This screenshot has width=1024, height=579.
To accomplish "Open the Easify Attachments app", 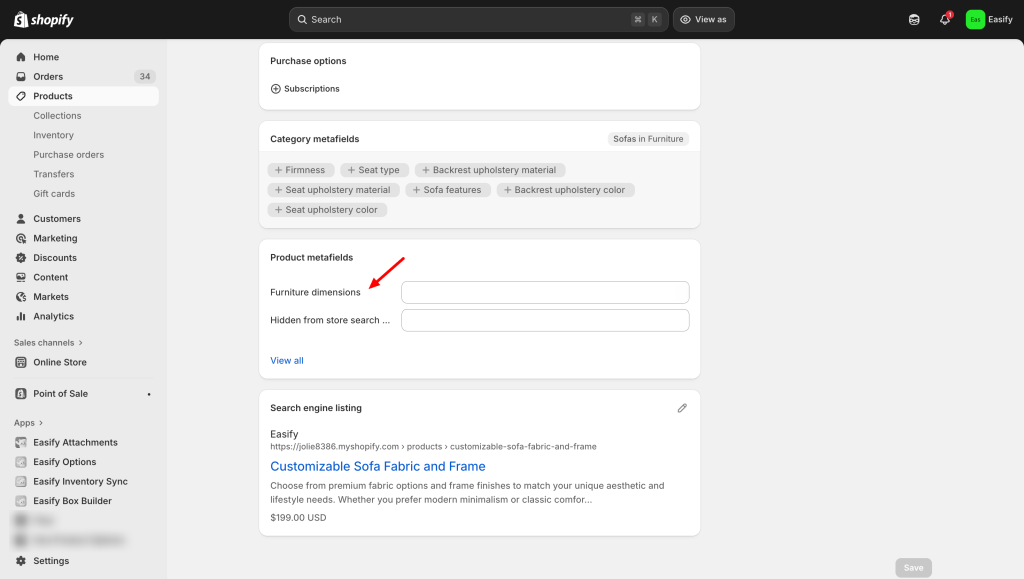I will coord(75,442).
